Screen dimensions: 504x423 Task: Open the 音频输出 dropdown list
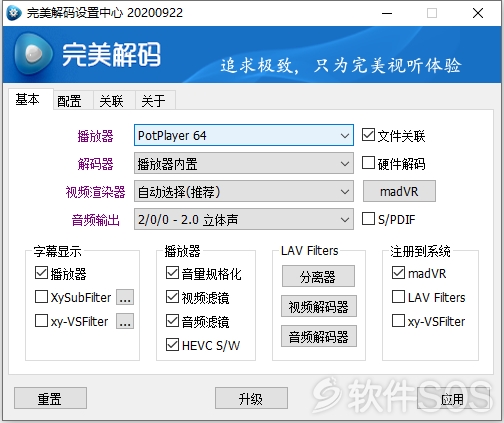tap(244, 219)
